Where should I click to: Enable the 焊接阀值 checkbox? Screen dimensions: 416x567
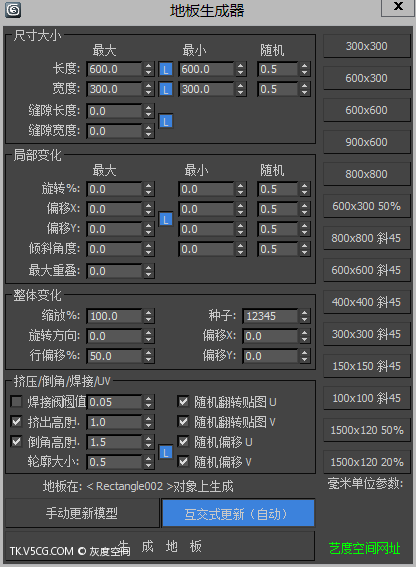click(x=16, y=402)
